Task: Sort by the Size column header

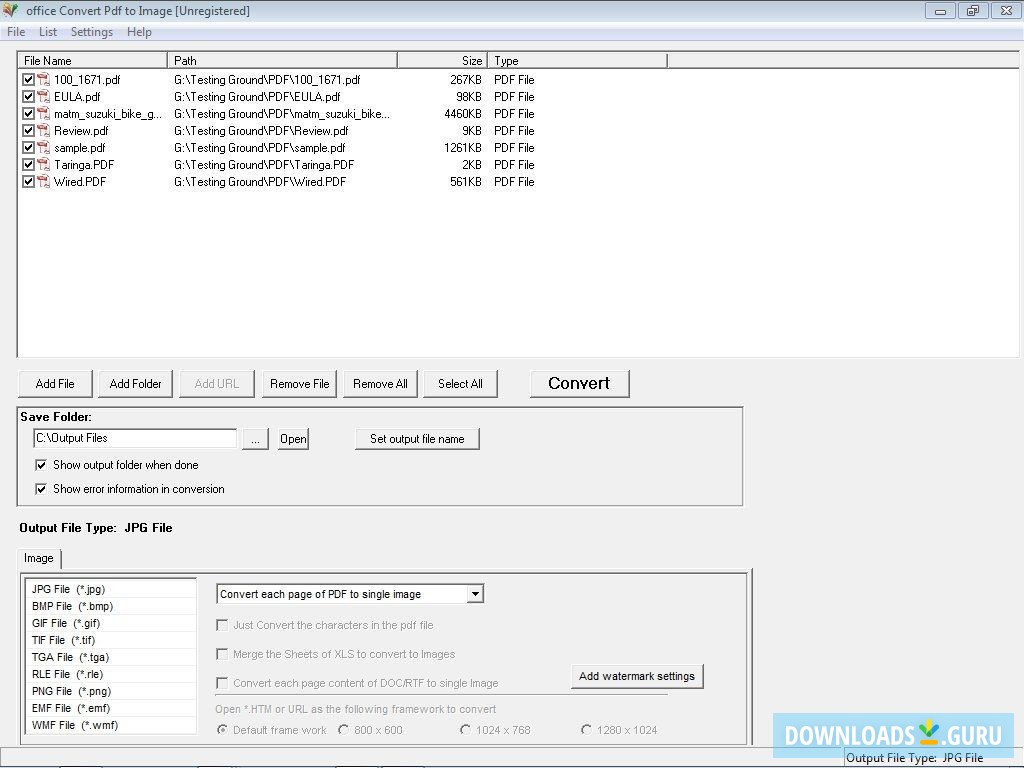Action: [442, 61]
